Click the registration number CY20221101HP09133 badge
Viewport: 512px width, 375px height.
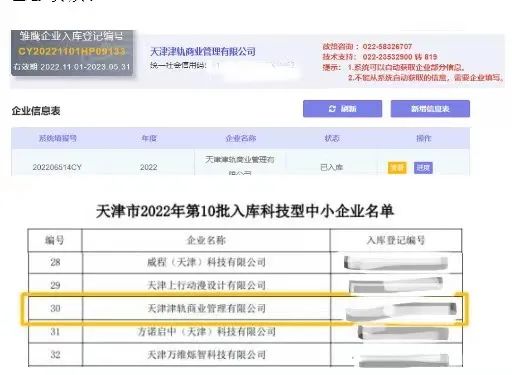coord(72,51)
